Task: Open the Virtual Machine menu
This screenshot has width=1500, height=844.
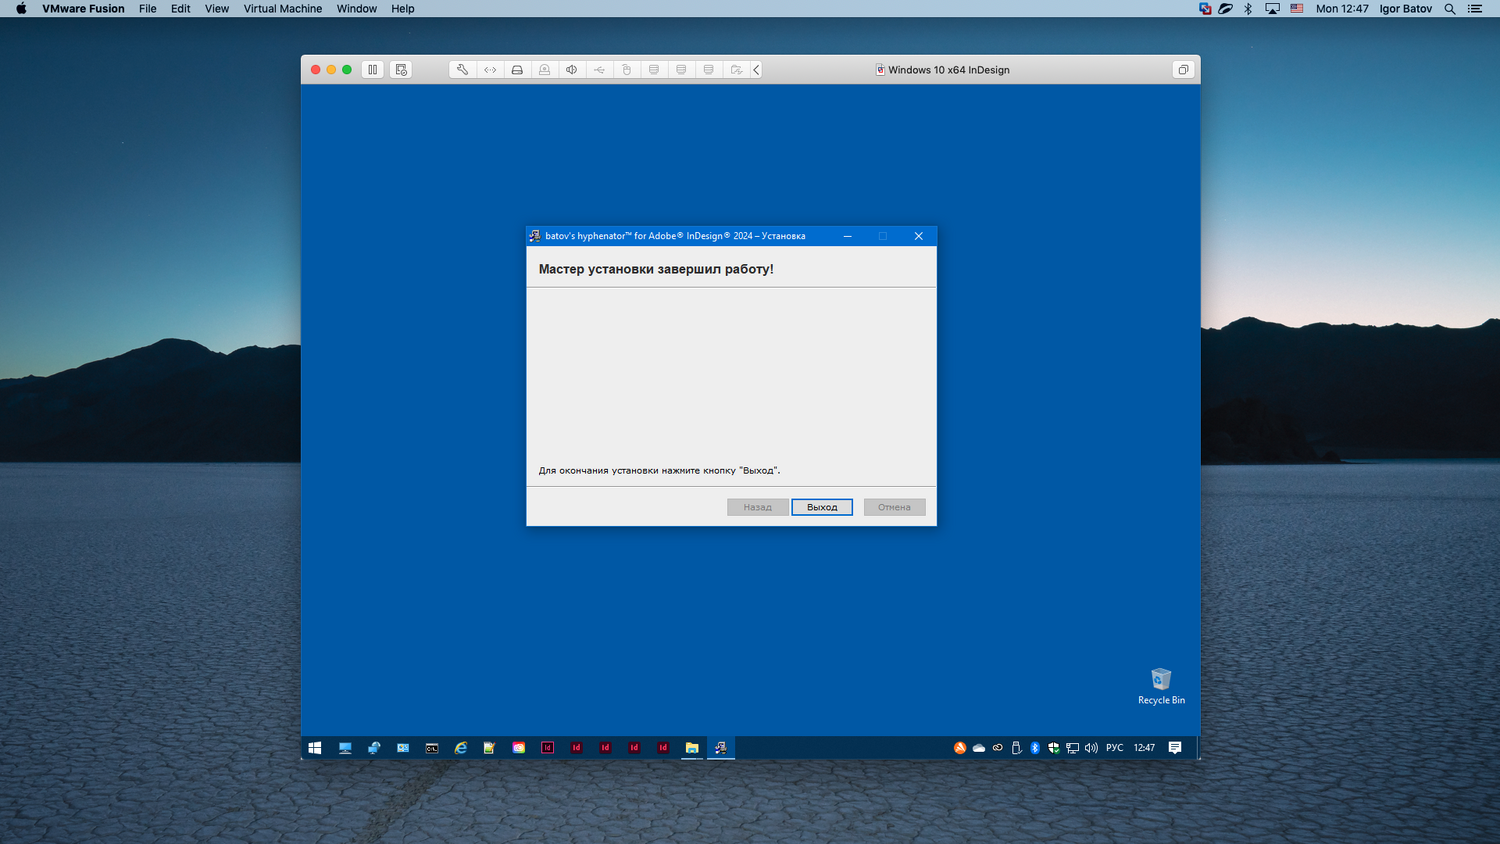Action: point(283,9)
